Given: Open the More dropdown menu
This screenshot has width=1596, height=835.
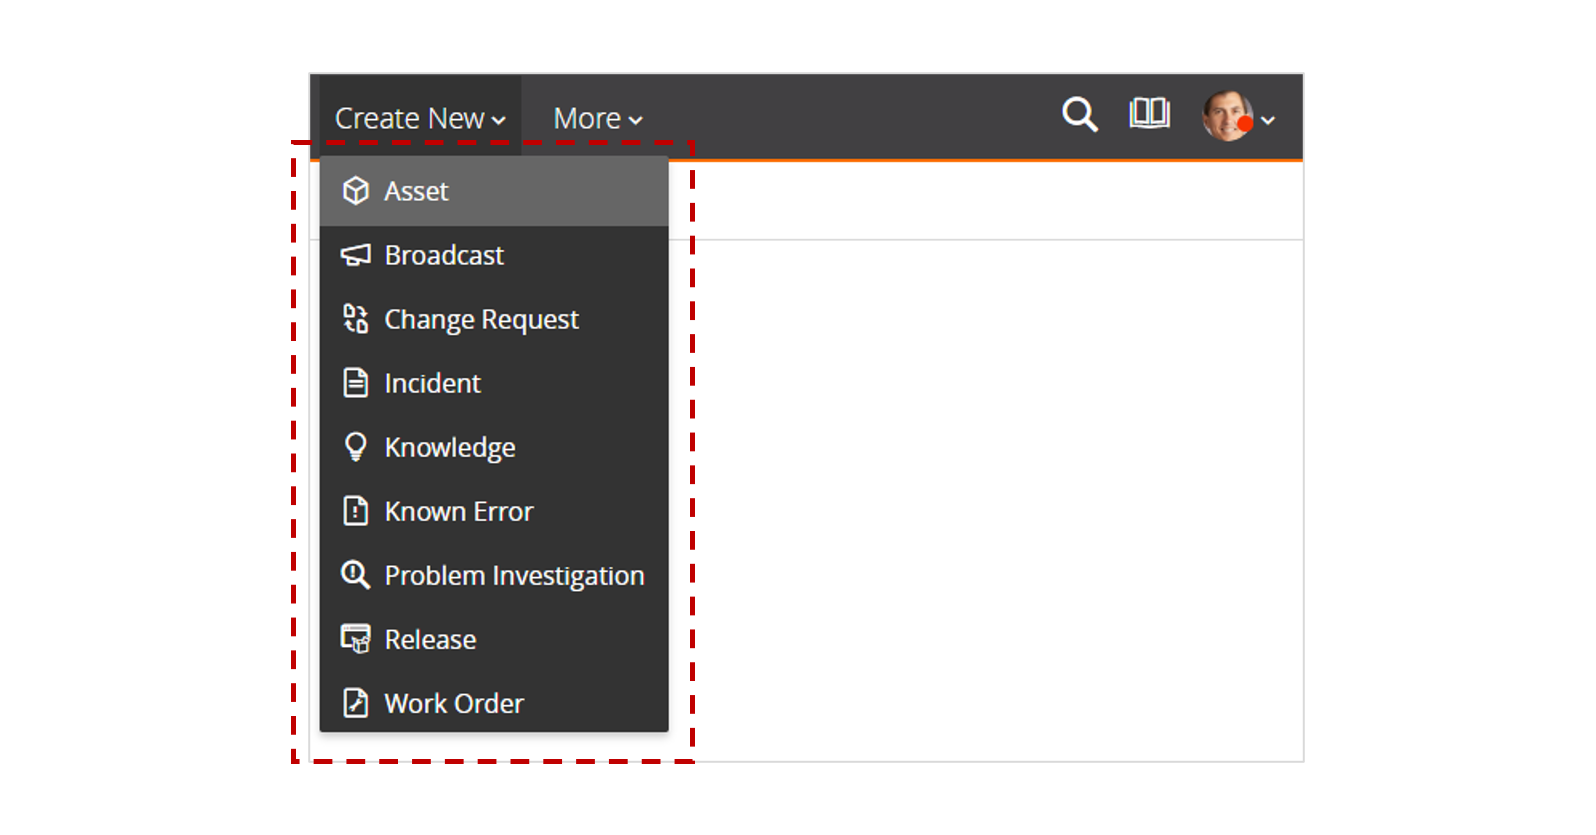Looking at the screenshot, I should (597, 118).
